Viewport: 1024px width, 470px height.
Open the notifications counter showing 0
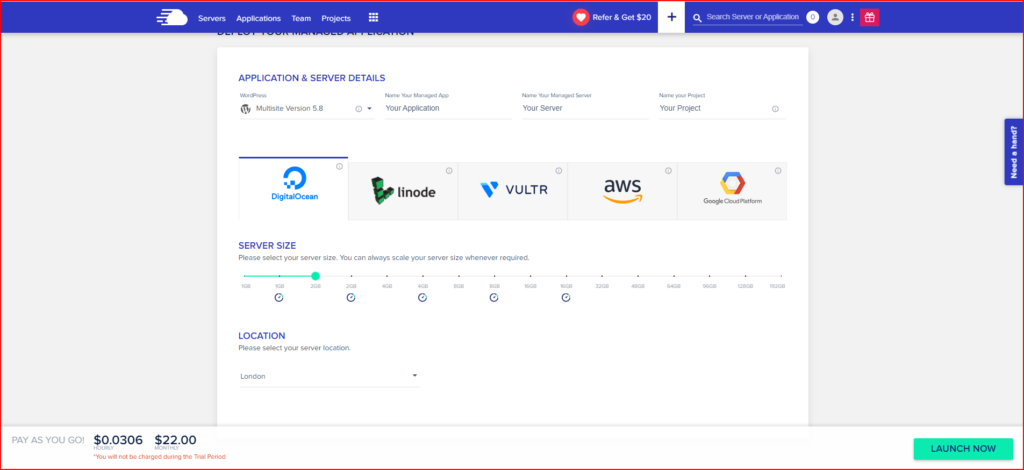click(x=812, y=18)
